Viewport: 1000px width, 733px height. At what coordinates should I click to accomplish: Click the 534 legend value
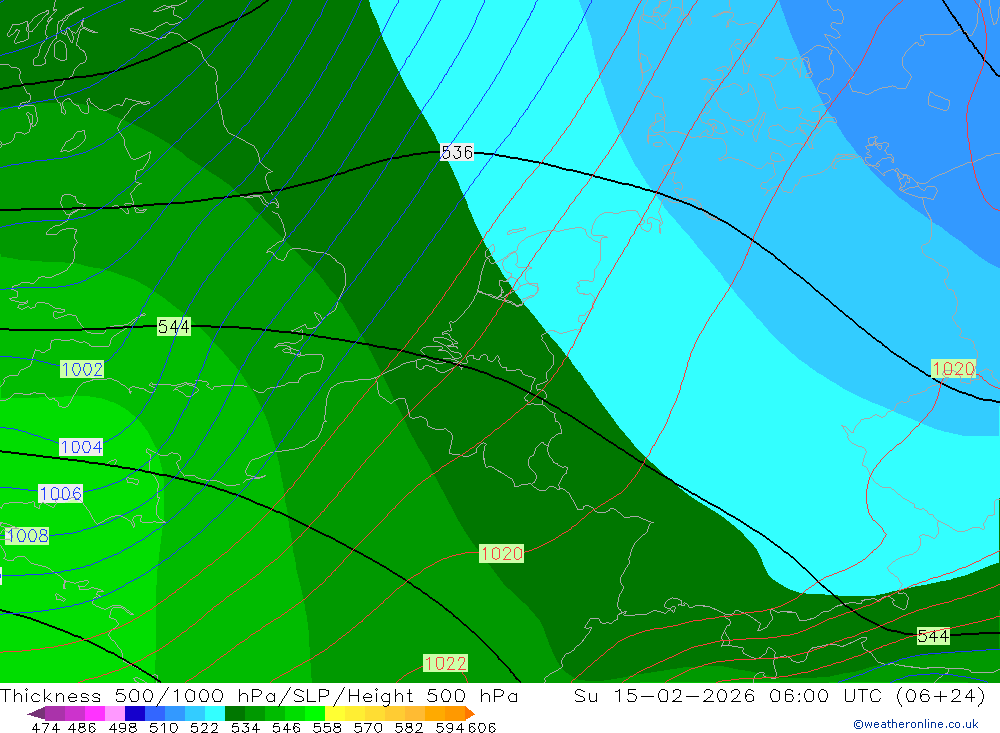[245, 727]
